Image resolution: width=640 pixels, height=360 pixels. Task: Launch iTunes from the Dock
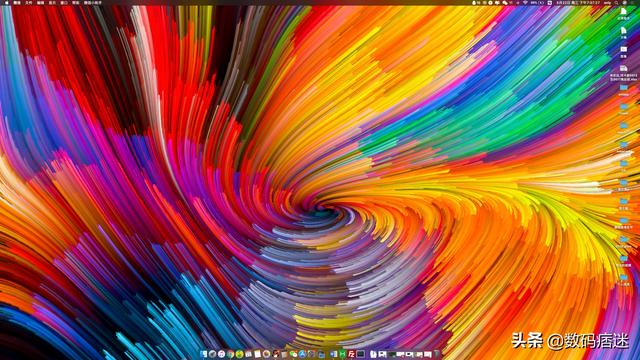pos(221,354)
